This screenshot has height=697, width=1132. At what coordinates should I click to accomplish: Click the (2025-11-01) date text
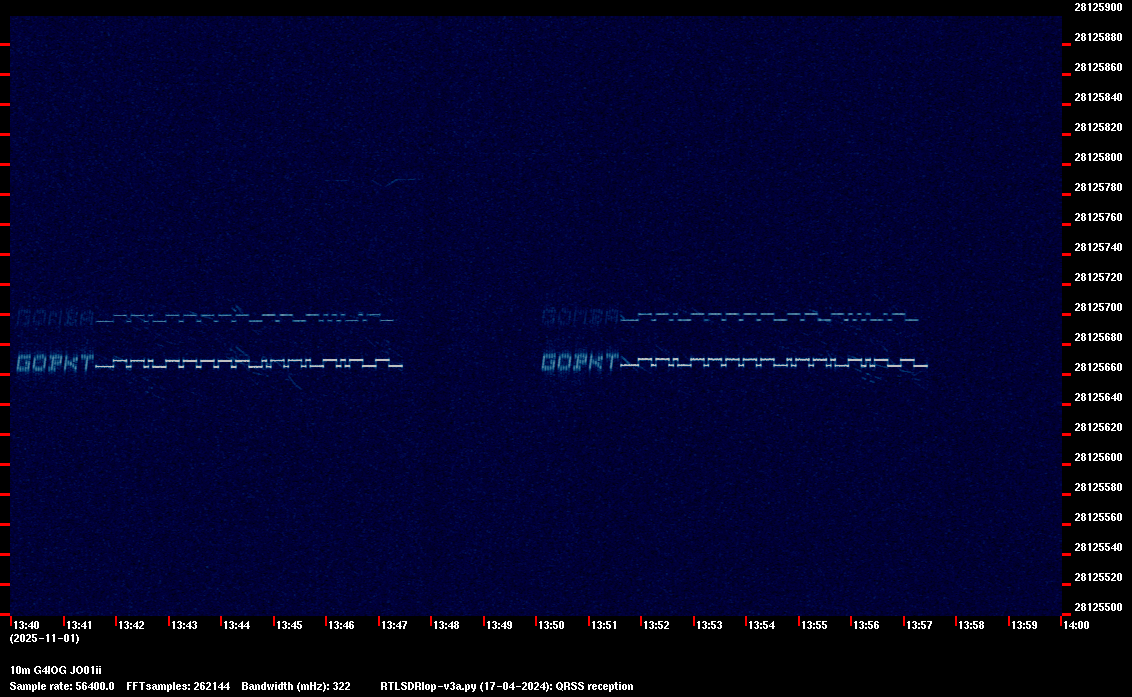click(44, 638)
